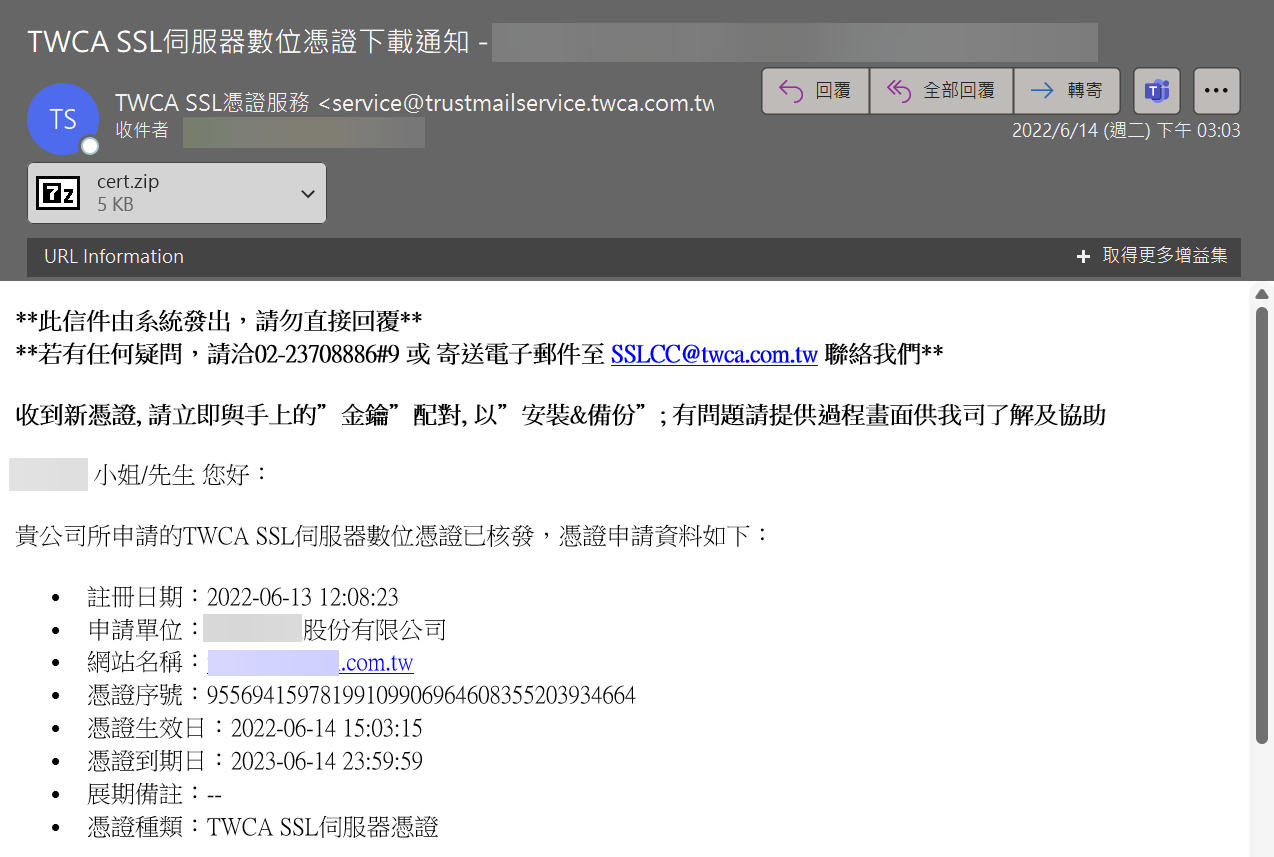Click the 憑證生效日 2022-06-14 15:03:15 line
This screenshot has height=857, width=1274.
(255, 729)
